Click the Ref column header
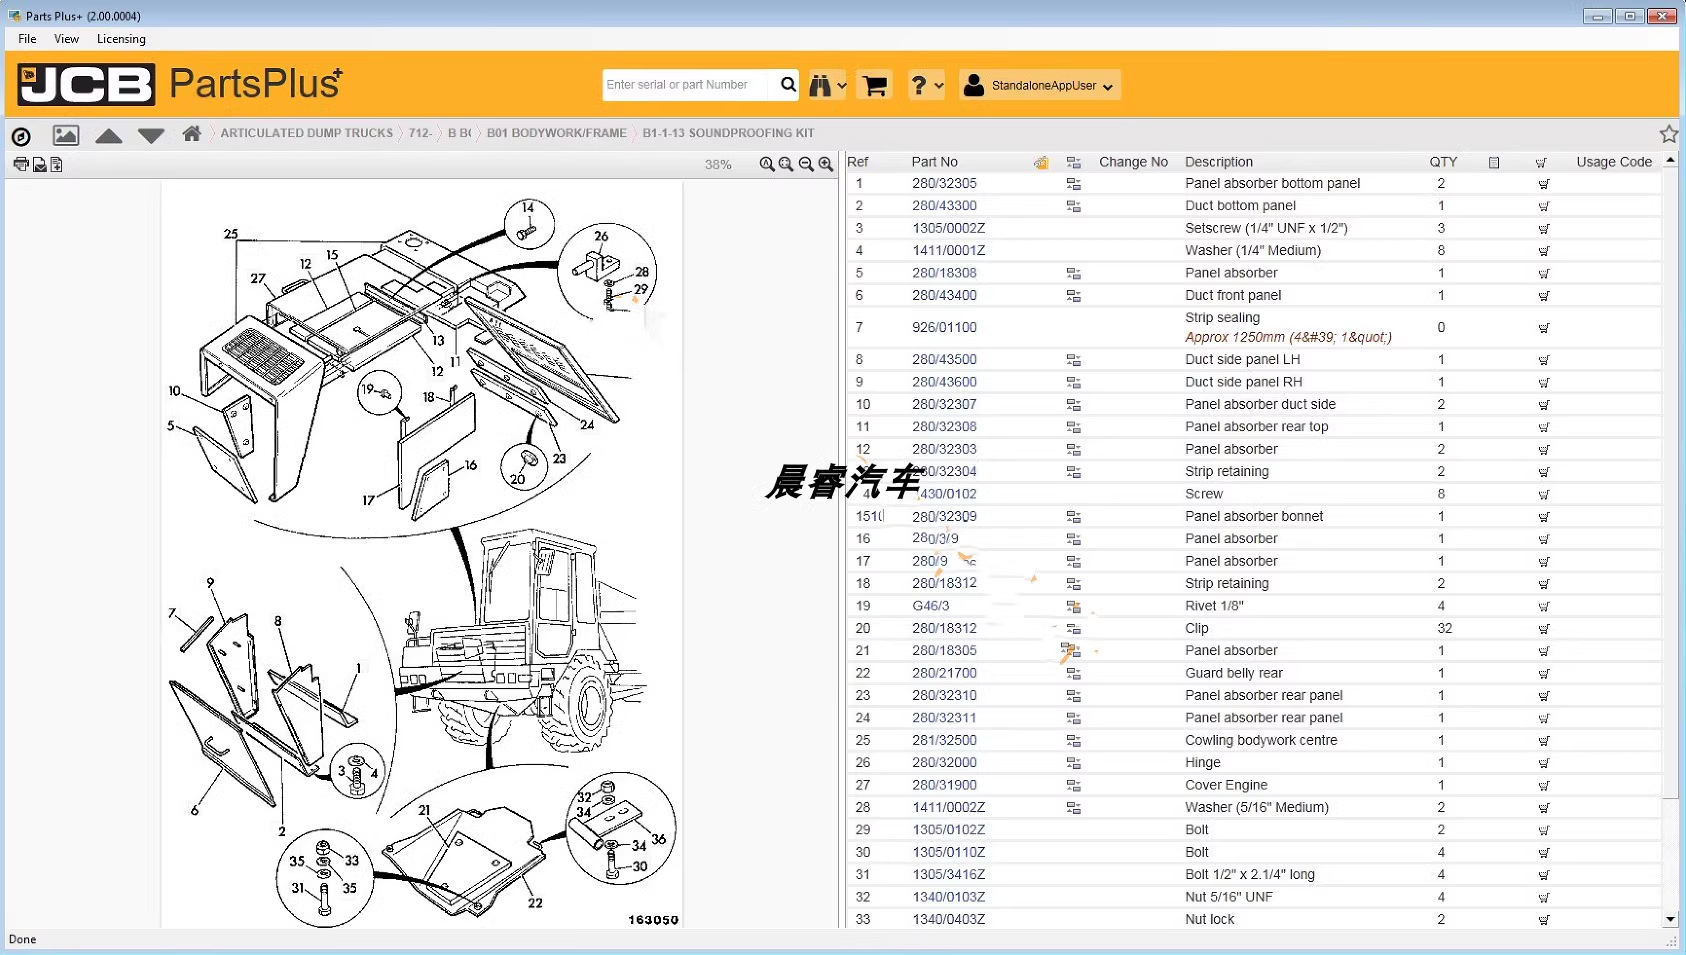 857,162
